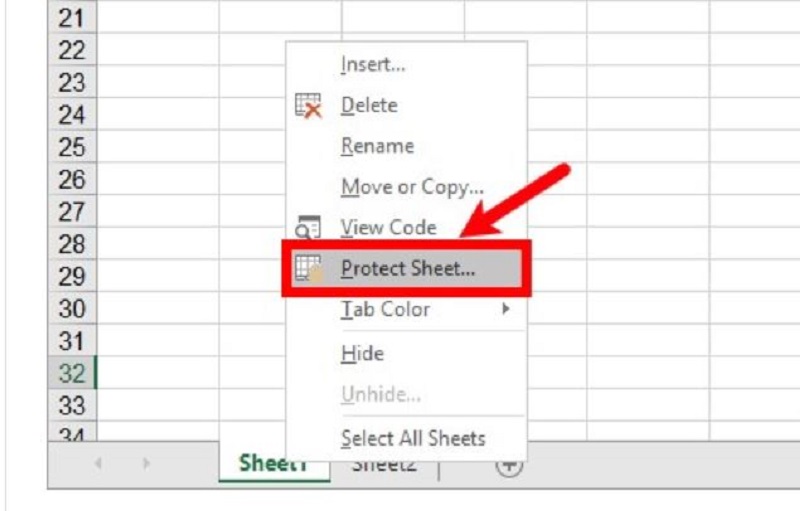Image resolution: width=800 pixels, height=511 pixels.
Task: Click the View Code icon
Action: click(308, 227)
